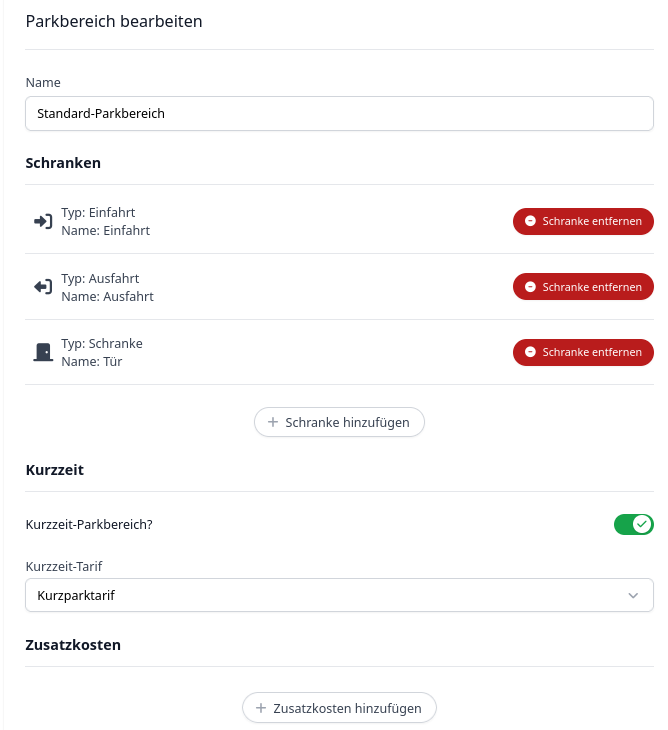This screenshot has width=668, height=730.
Task: Click plus icon of Zusatzkosten hinzufügen
Action: 261,708
